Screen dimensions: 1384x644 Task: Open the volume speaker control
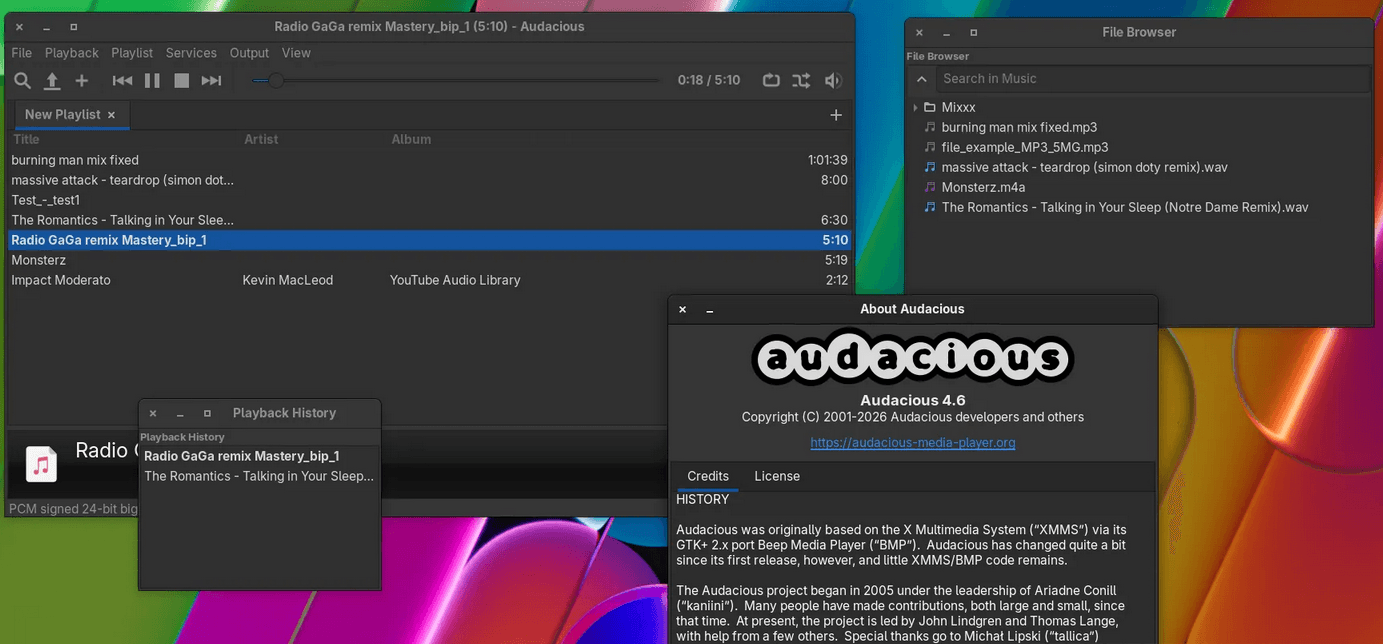[x=832, y=81]
